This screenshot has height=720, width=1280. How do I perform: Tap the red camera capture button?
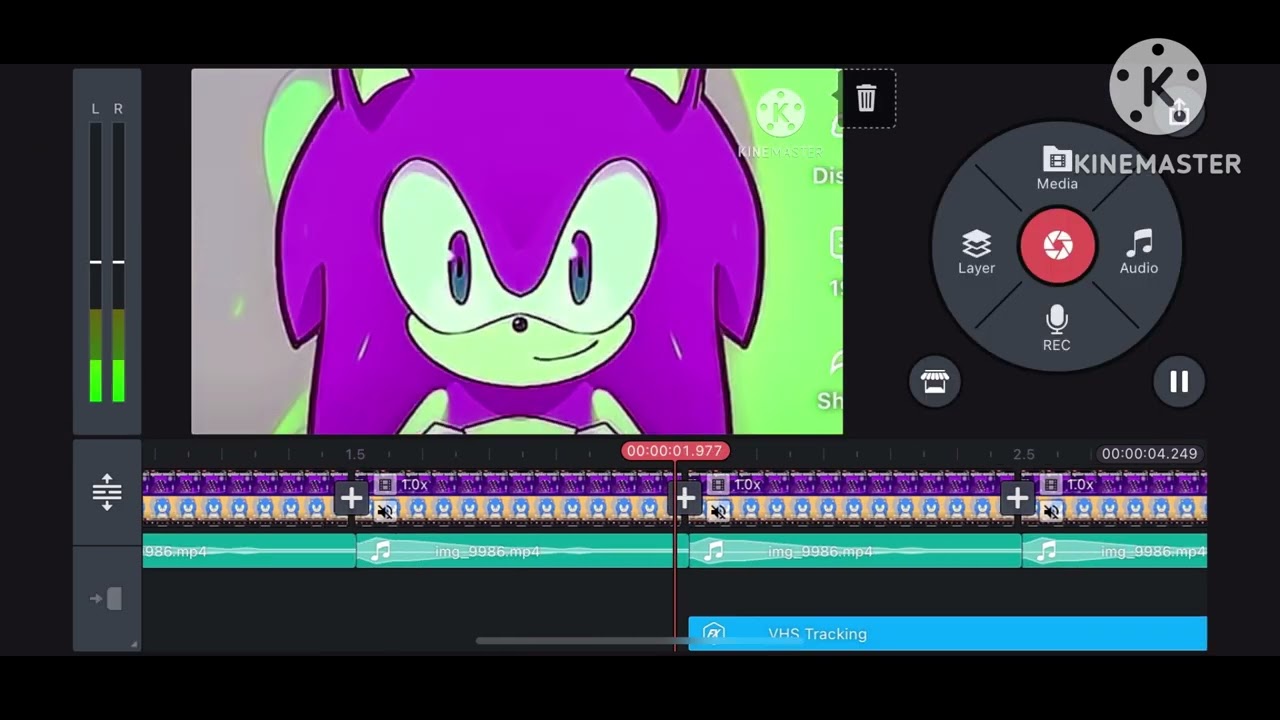click(1057, 245)
